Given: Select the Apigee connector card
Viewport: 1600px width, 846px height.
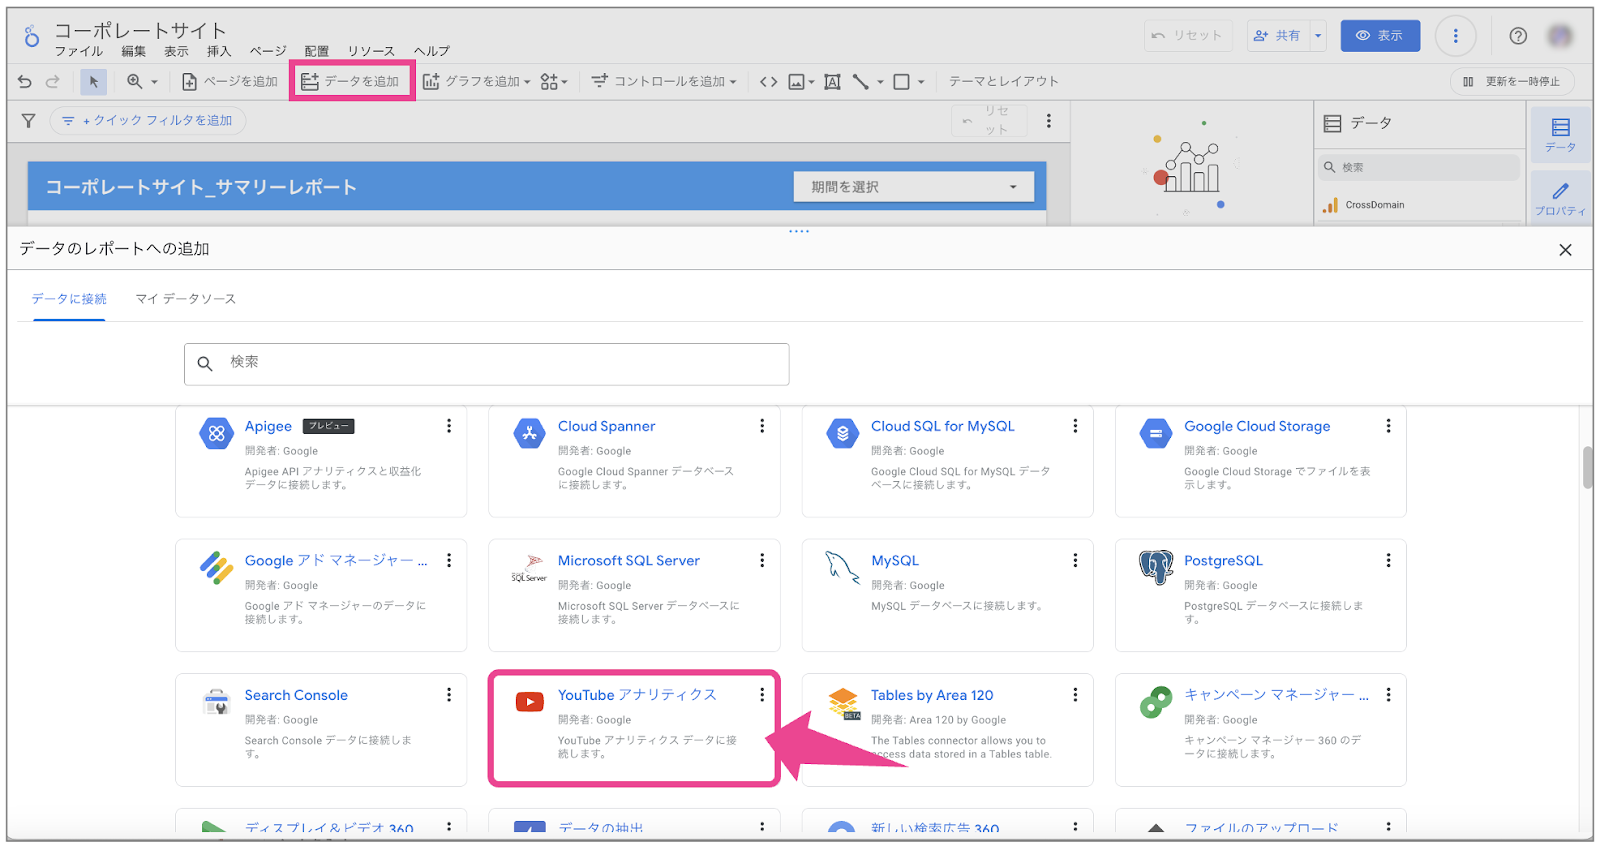Looking at the screenshot, I should 321,461.
